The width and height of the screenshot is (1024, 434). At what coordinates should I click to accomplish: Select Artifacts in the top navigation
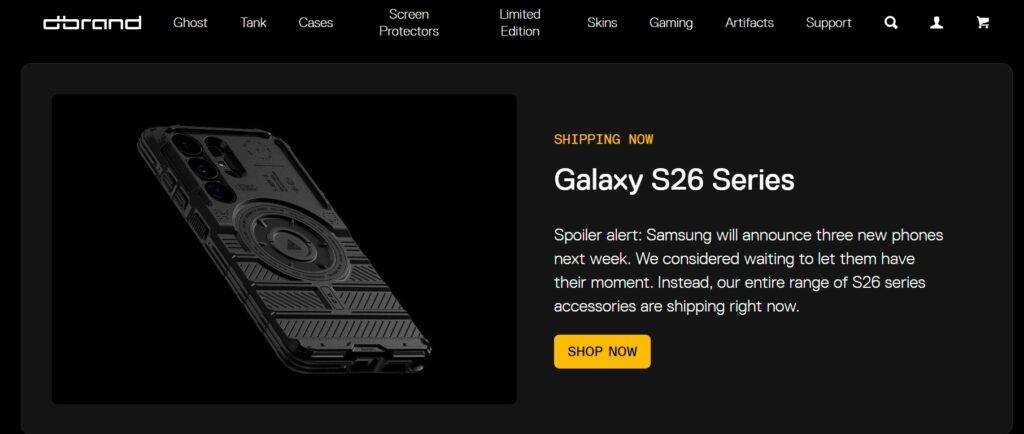pos(749,22)
